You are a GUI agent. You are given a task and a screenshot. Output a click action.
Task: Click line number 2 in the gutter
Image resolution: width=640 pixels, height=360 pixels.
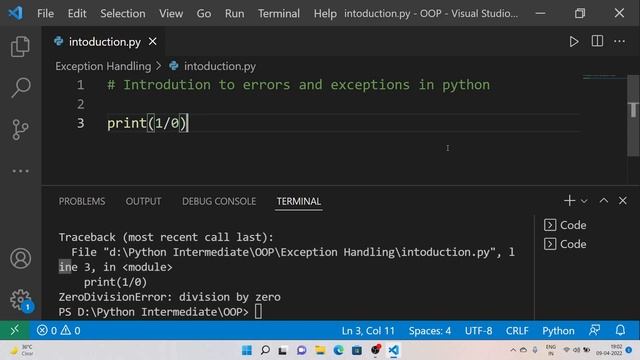[80, 104]
